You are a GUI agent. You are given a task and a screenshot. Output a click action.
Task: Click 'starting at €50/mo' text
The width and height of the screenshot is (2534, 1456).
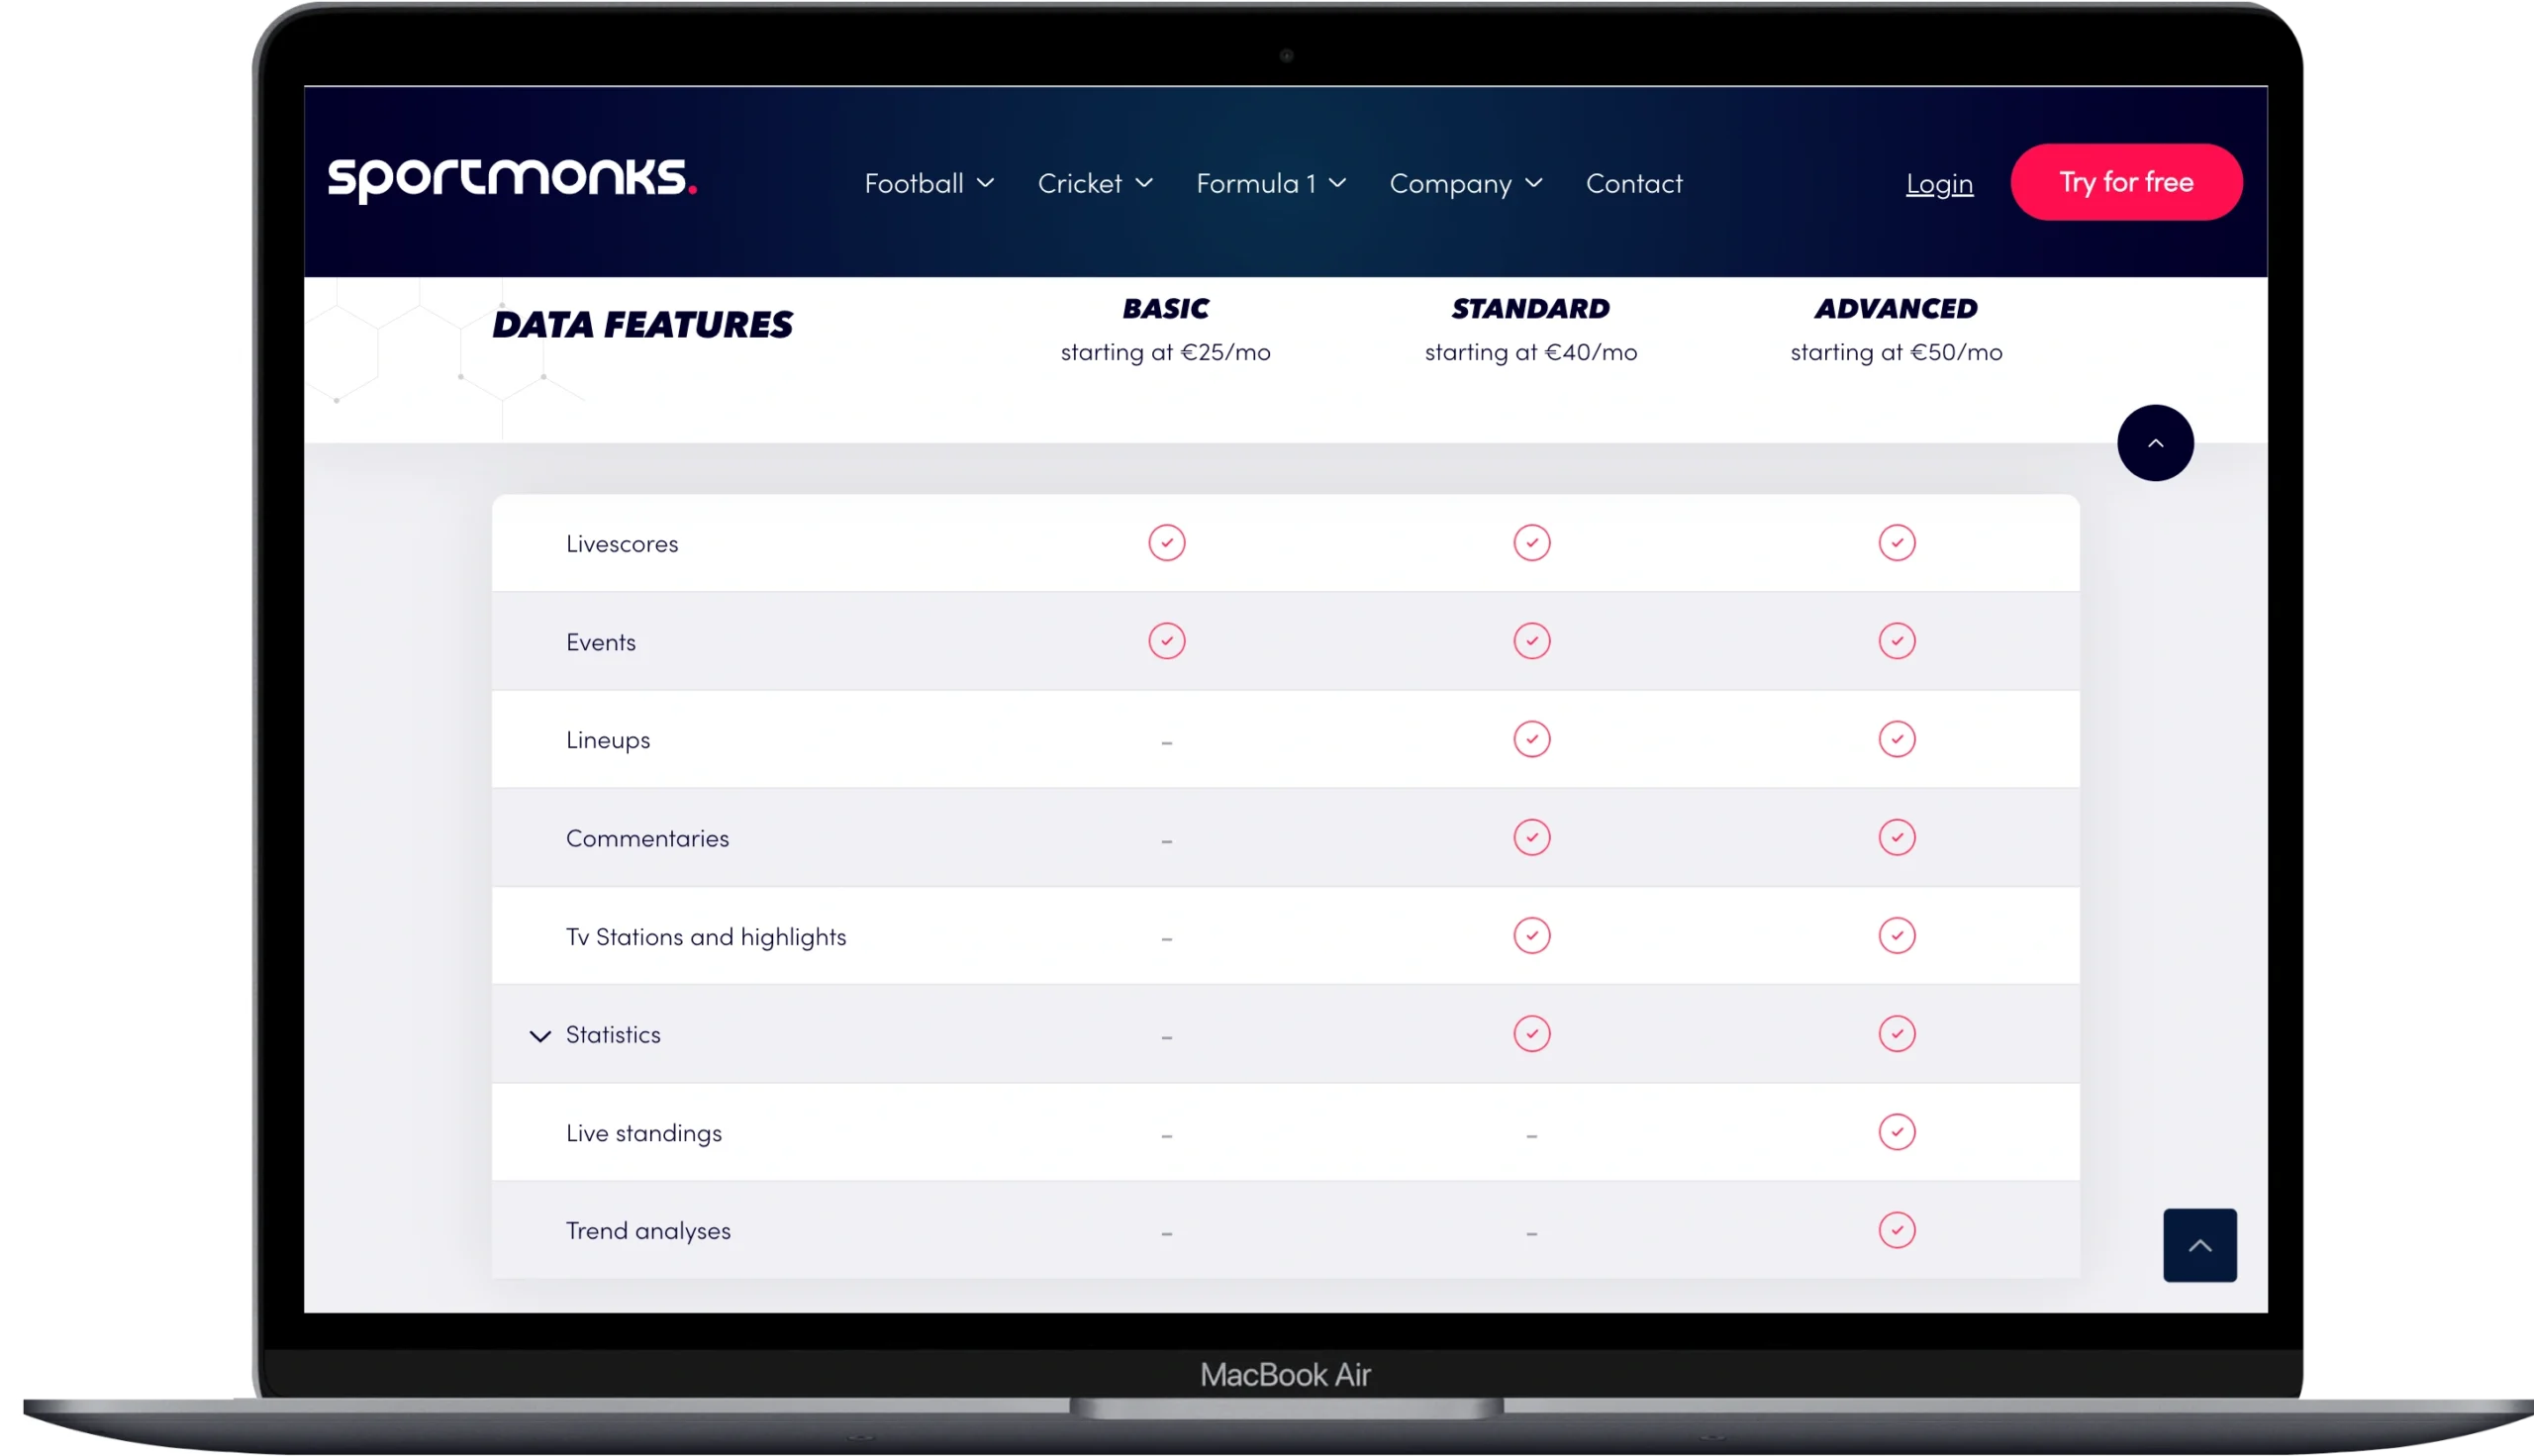click(x=1896, y=352)
